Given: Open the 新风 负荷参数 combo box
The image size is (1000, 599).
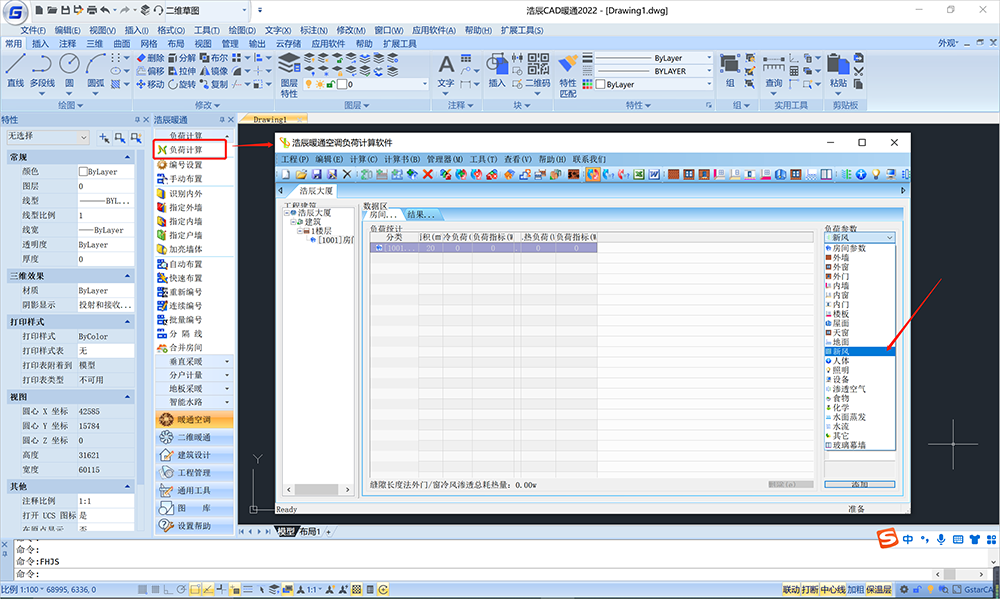Looking at the screenshot, I should point(860,237).
